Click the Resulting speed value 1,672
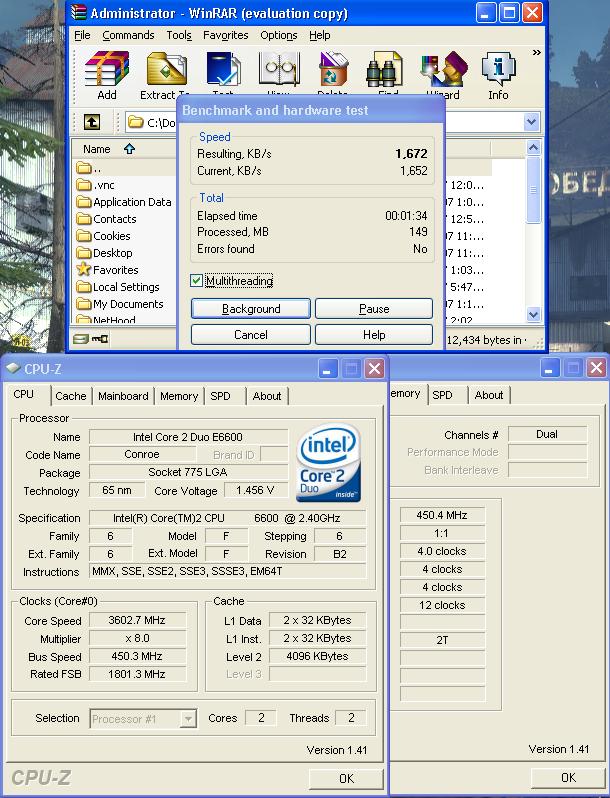This screenshot has width=610, height=798. (411, 154)
